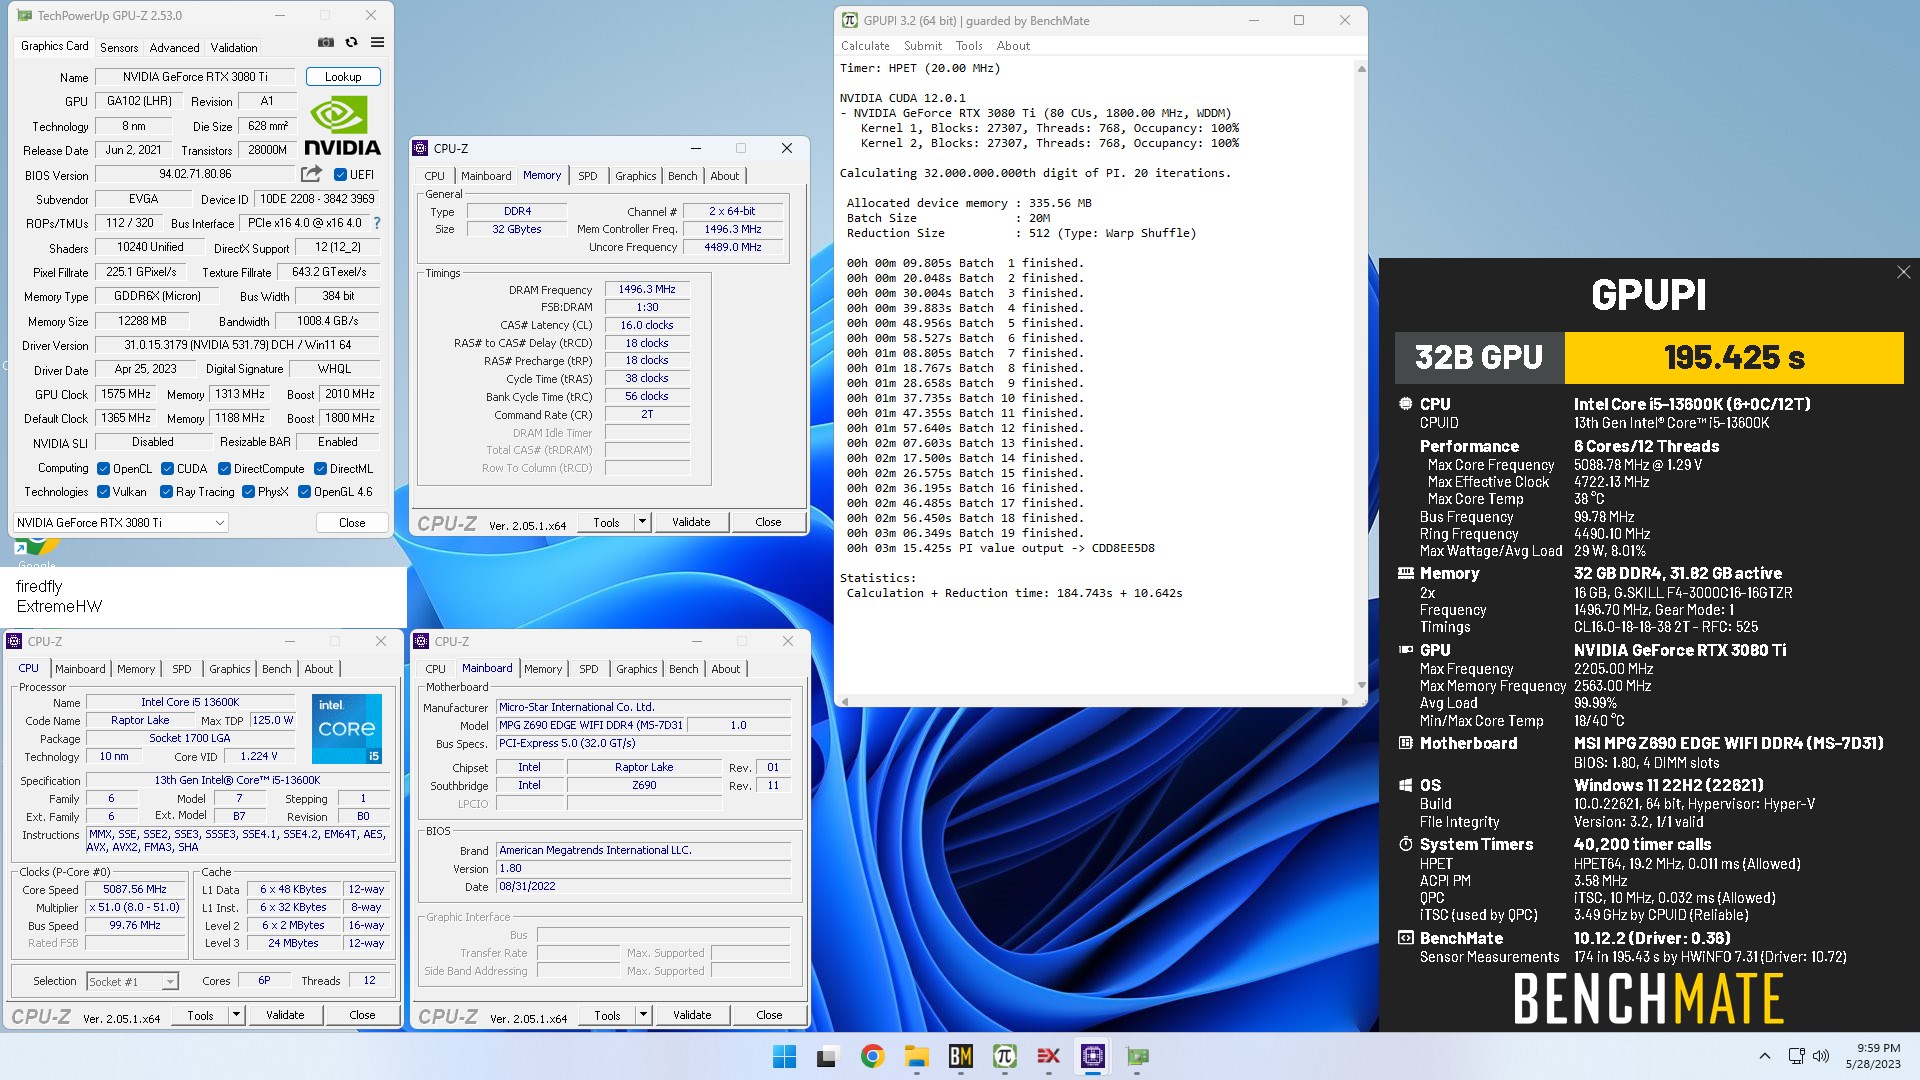Switch to GPUPI taskbar icon
Image resolution: width=1920 pixels, height=1080 pixels.
click(x=1004, y=1056)
